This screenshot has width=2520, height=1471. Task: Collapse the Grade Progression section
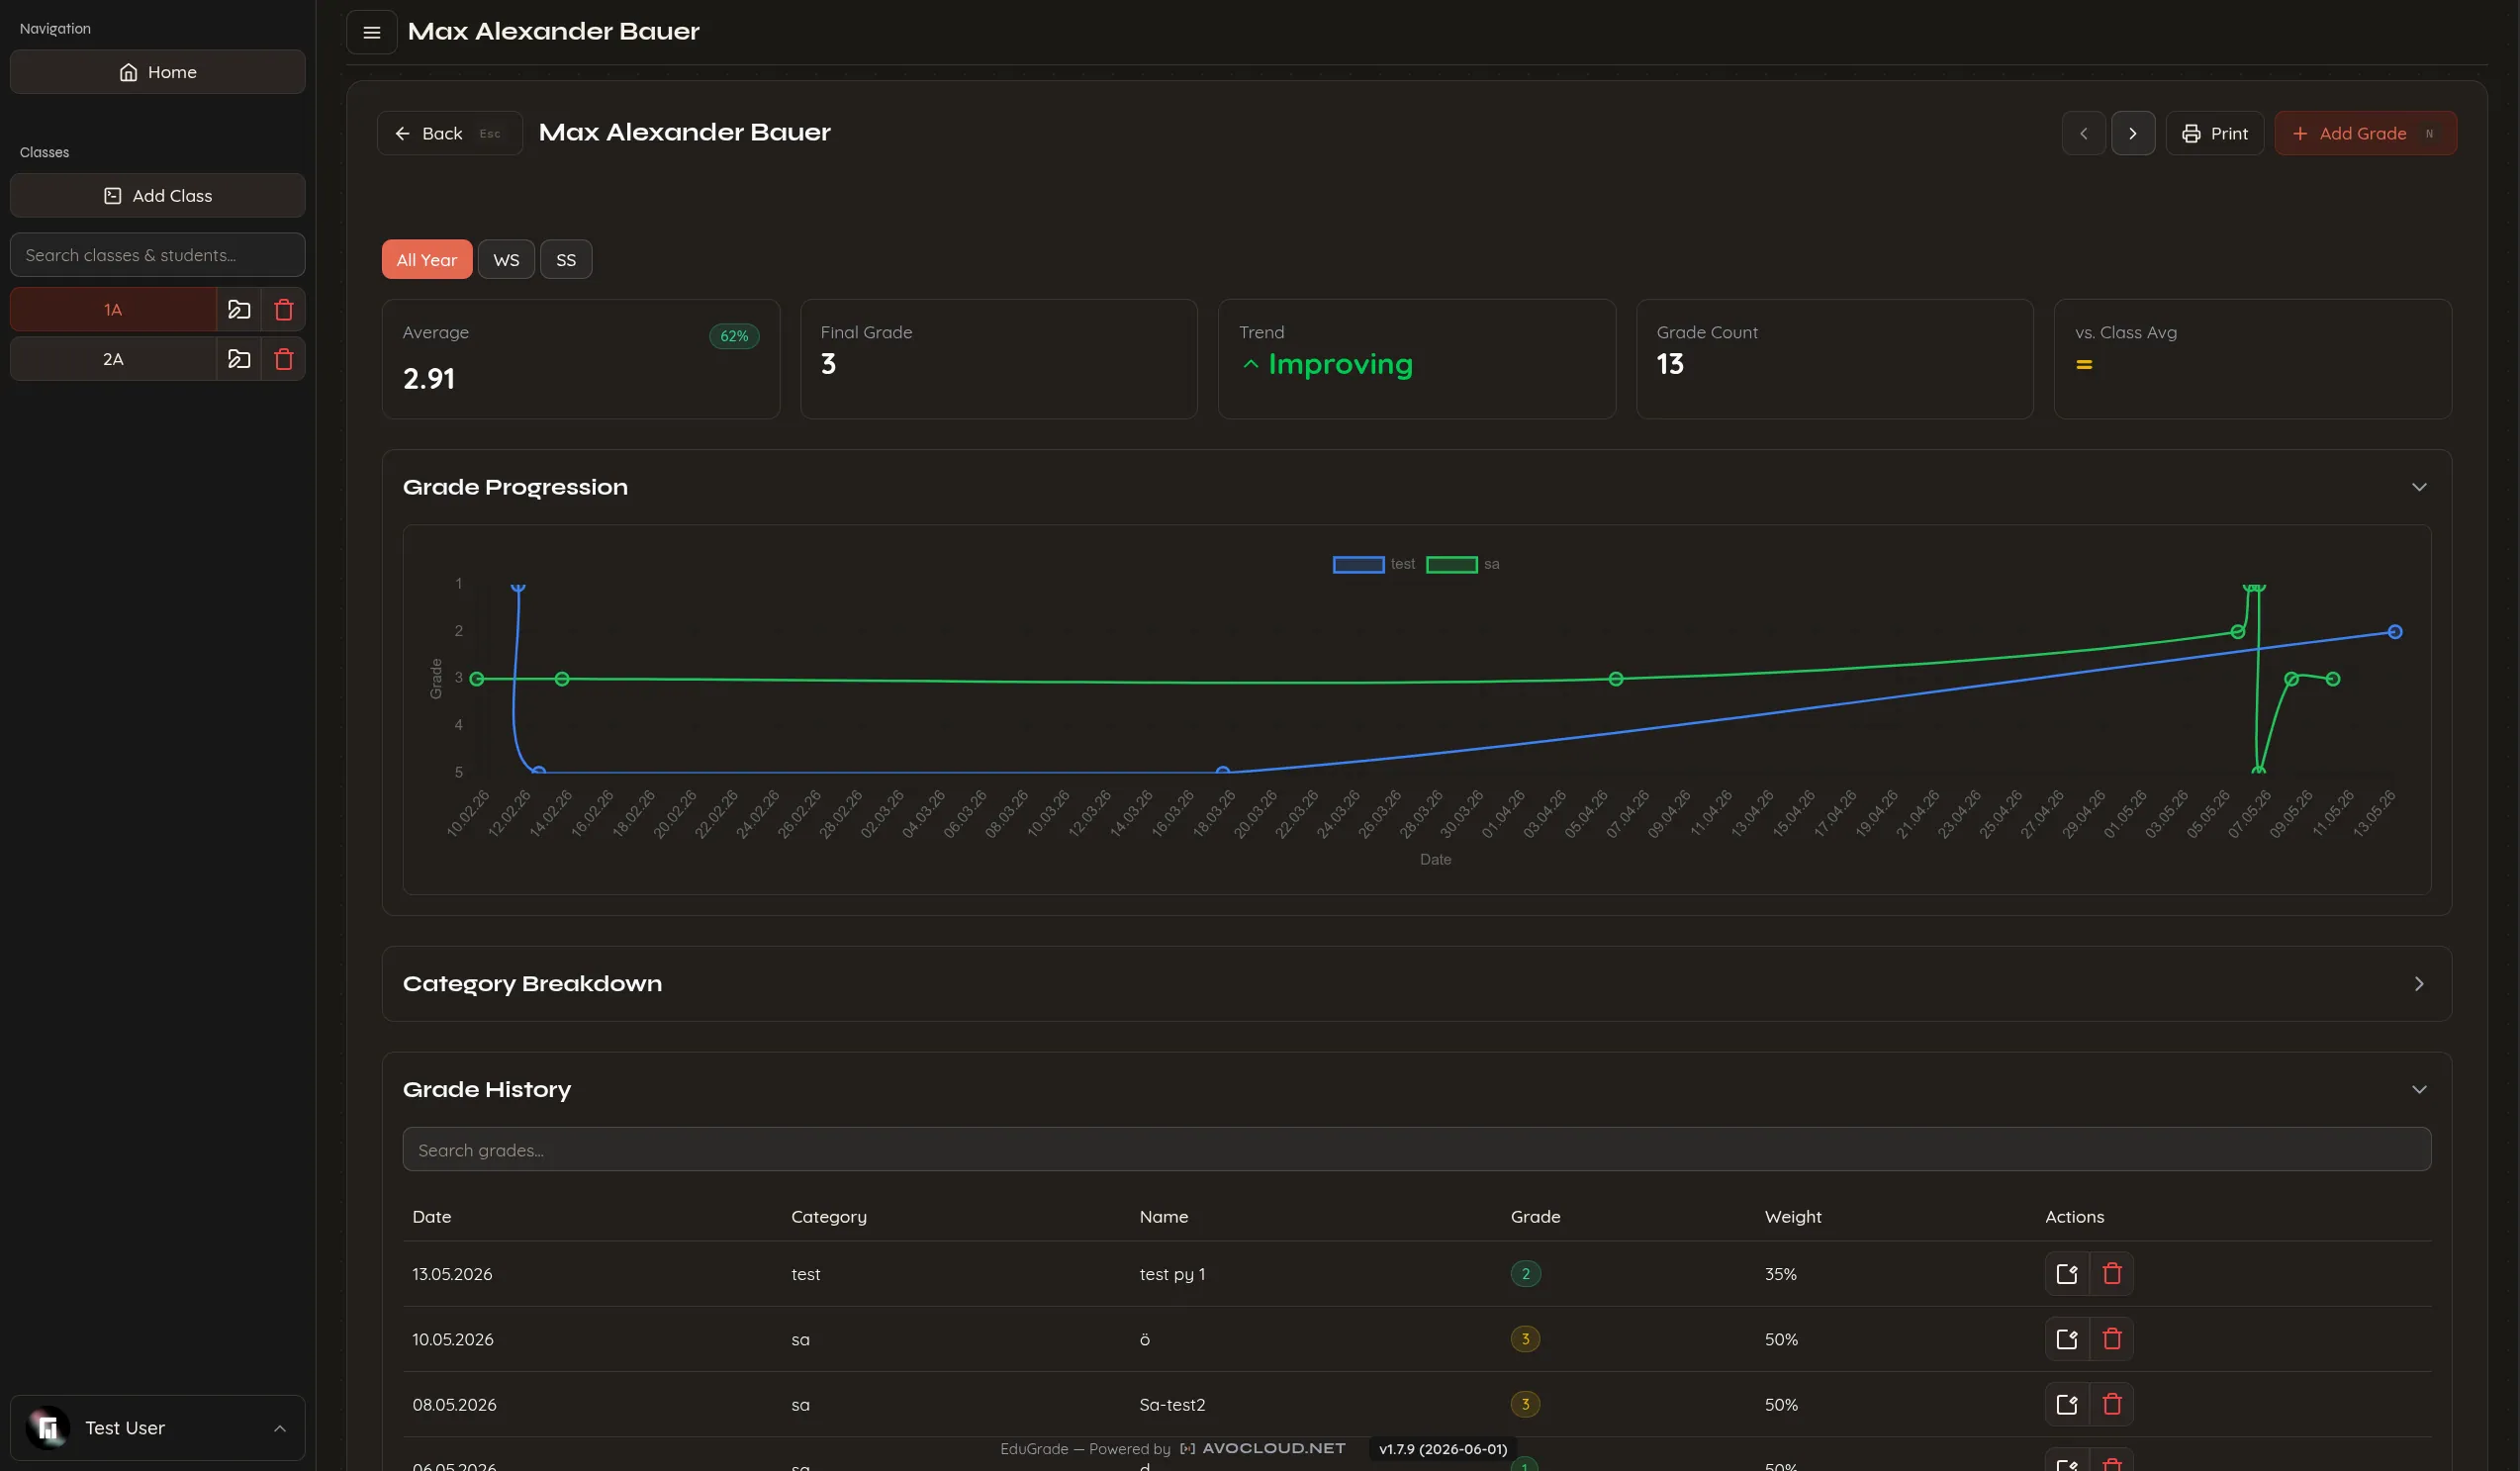tap(2418, 488)
